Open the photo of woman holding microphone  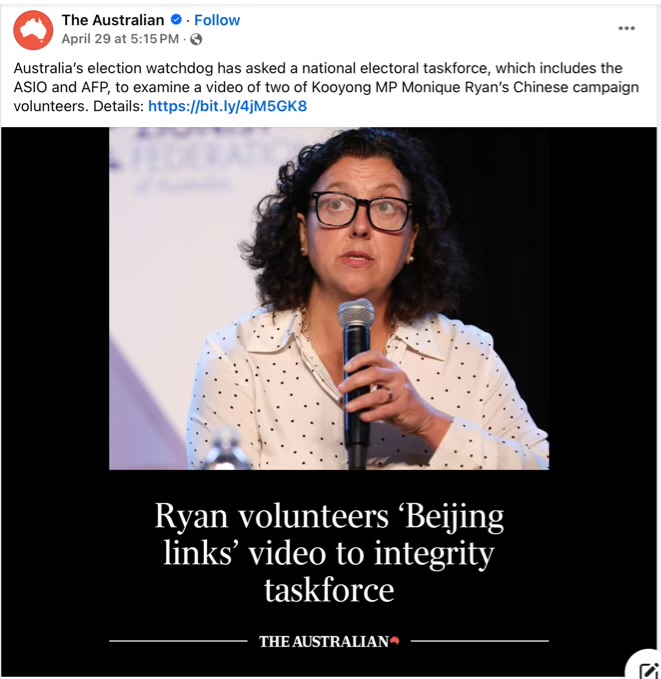click(x=329, y=298)
